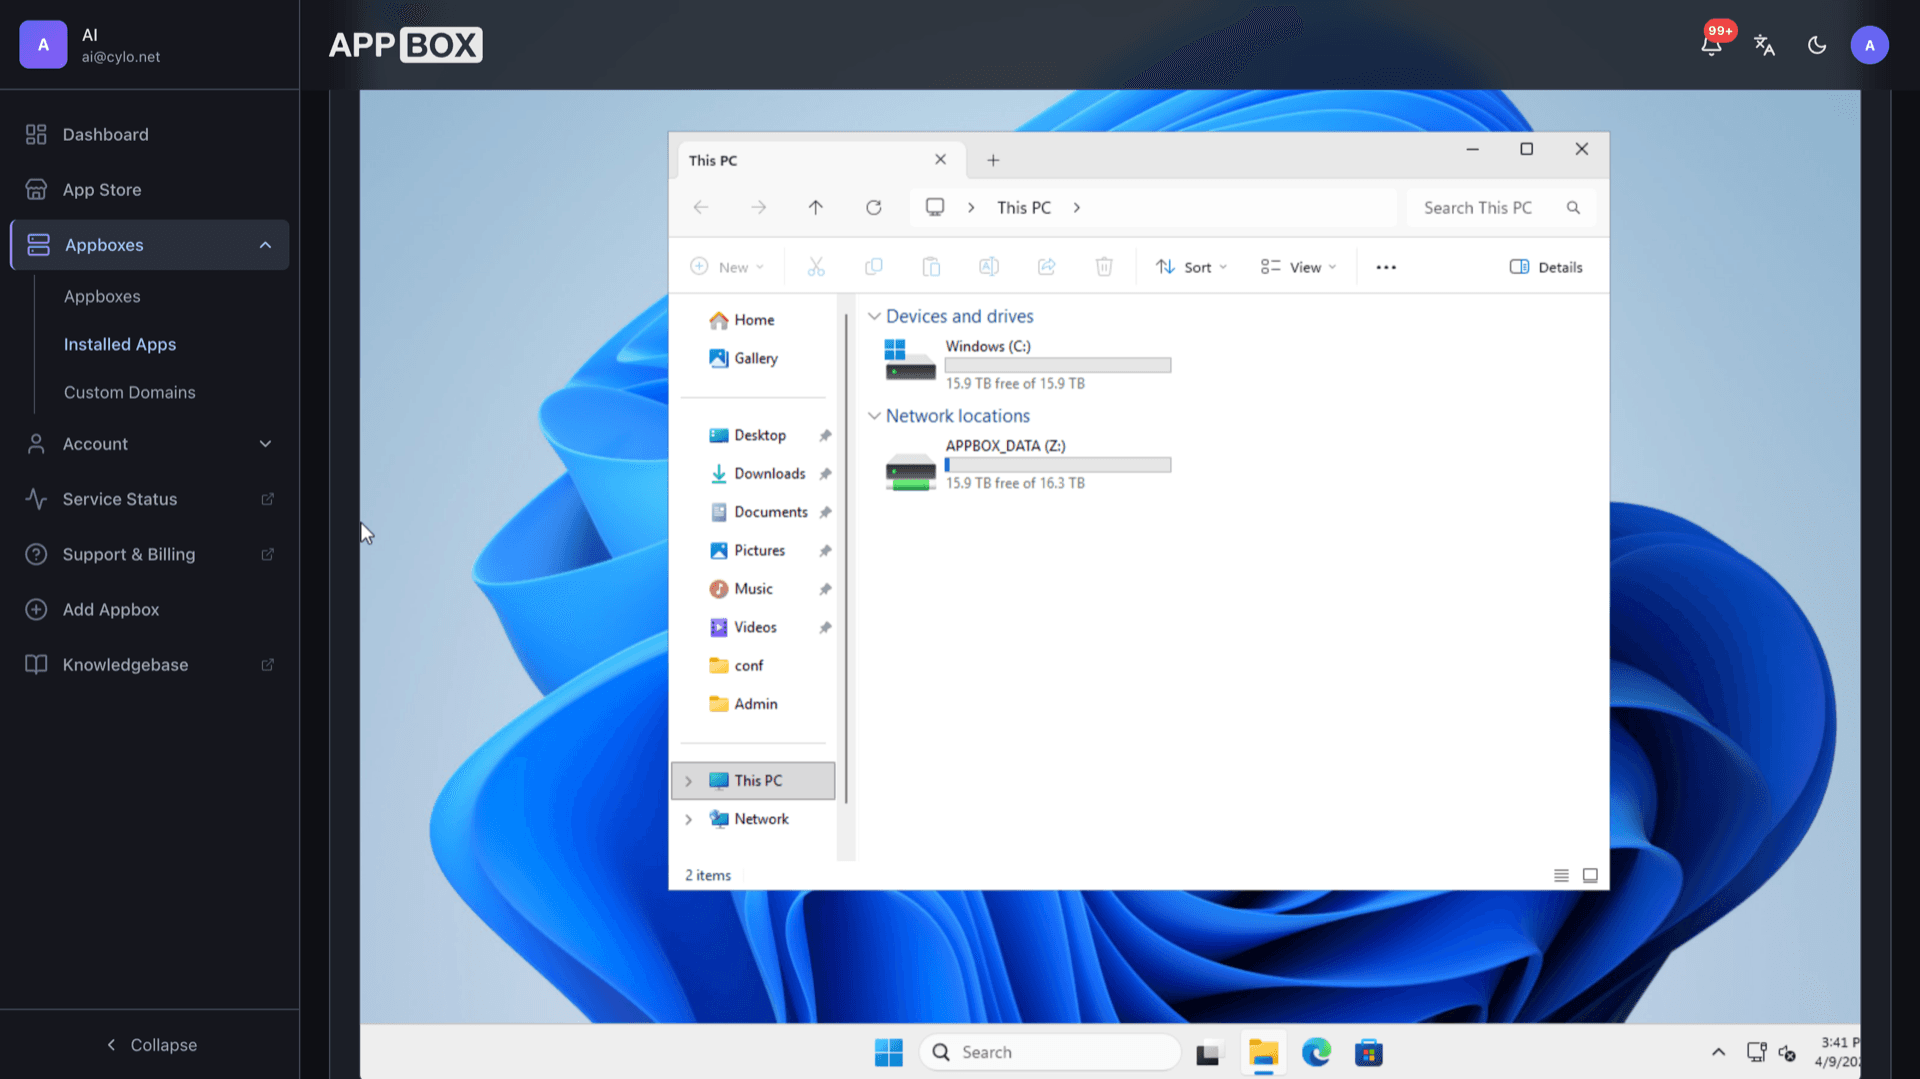The image size is (1920, 1079).
Task: Select the Windows (C:) drive
Action: [1028, 364]
